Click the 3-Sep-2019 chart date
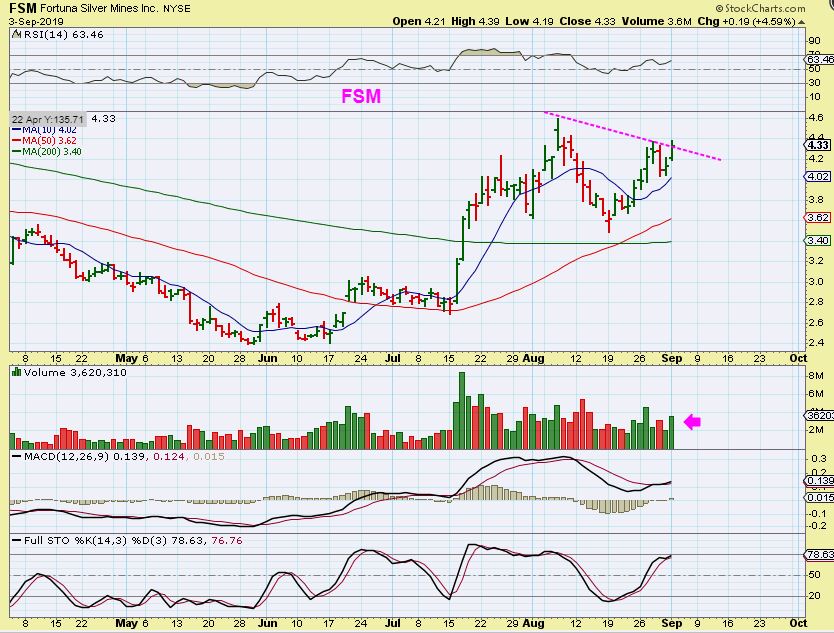 coord(36,22)
